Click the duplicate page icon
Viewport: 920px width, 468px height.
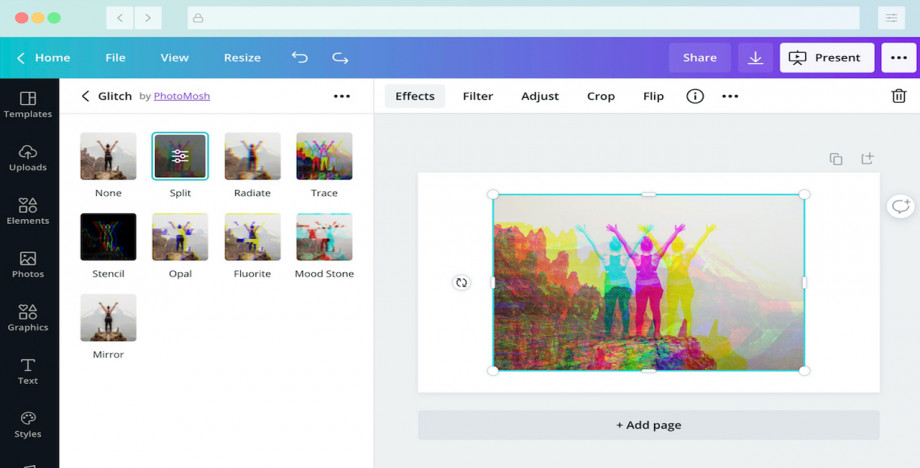tap(836, 159)
